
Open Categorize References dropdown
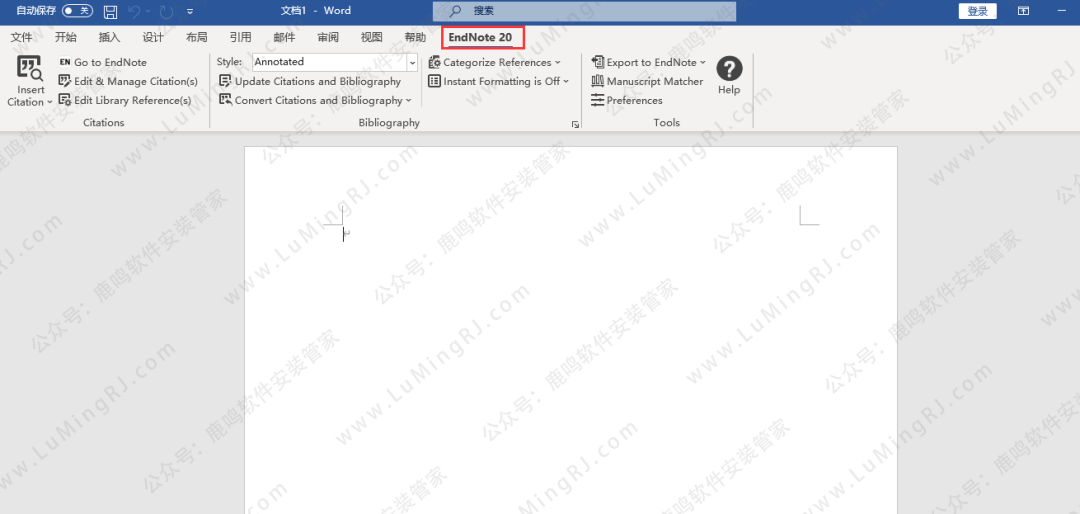click(x=494, y=62)
